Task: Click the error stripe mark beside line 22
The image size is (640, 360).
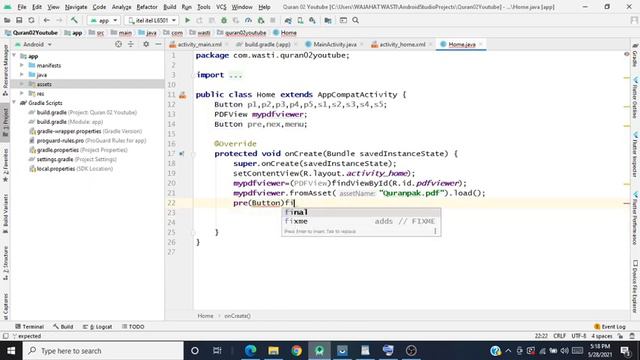Action: pyautogui.click(x=627, y=203)
